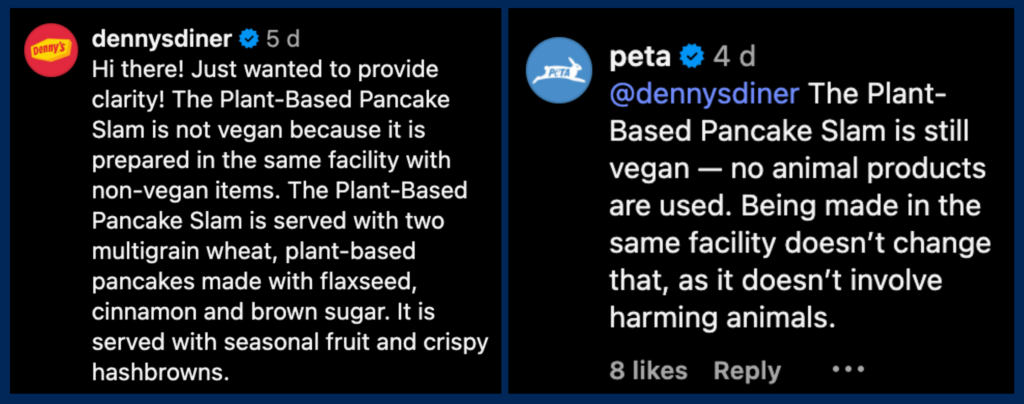The height and width of the screenshot is (404, 1024).
Task: Click the word "hashbrowns." in Denny's comment
Action: pyautogui.click(x=160, y=372)
